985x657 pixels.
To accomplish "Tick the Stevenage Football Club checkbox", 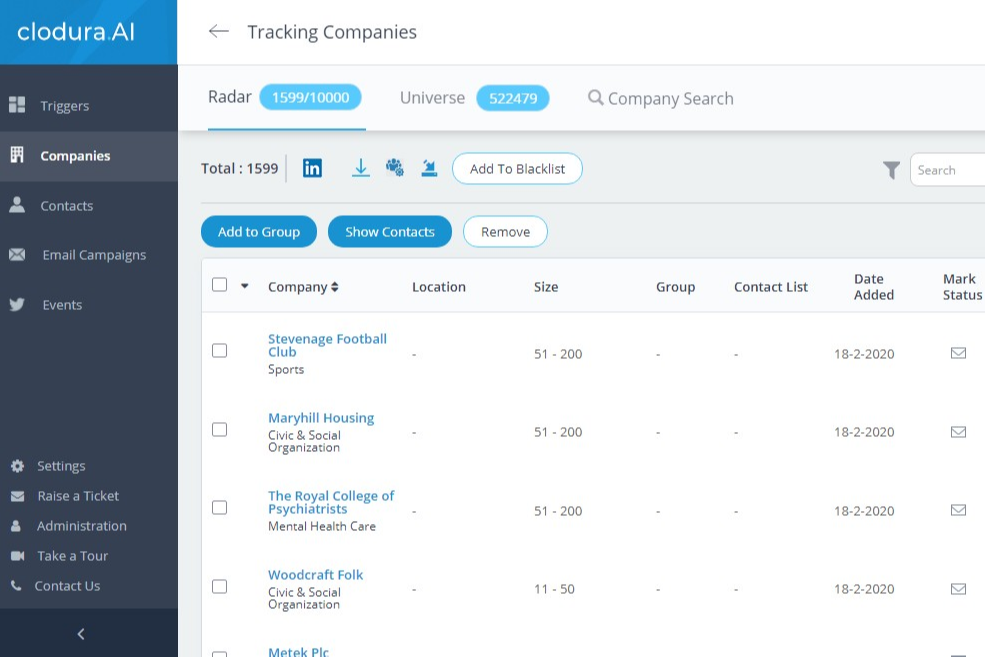I will coord(219,350).
